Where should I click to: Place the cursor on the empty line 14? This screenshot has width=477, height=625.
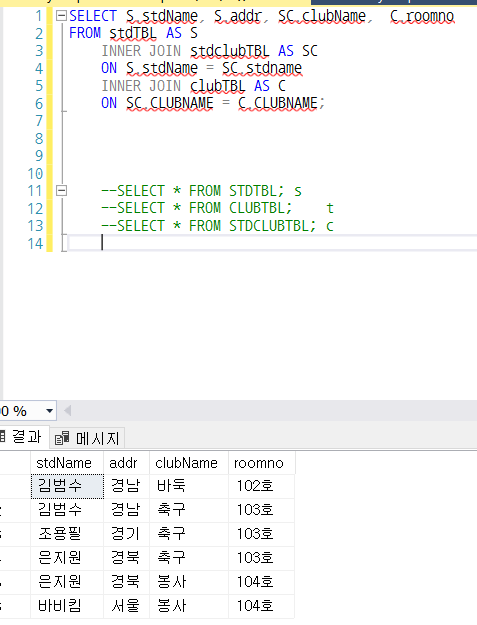pyautogui.click(x=273, y=243)
